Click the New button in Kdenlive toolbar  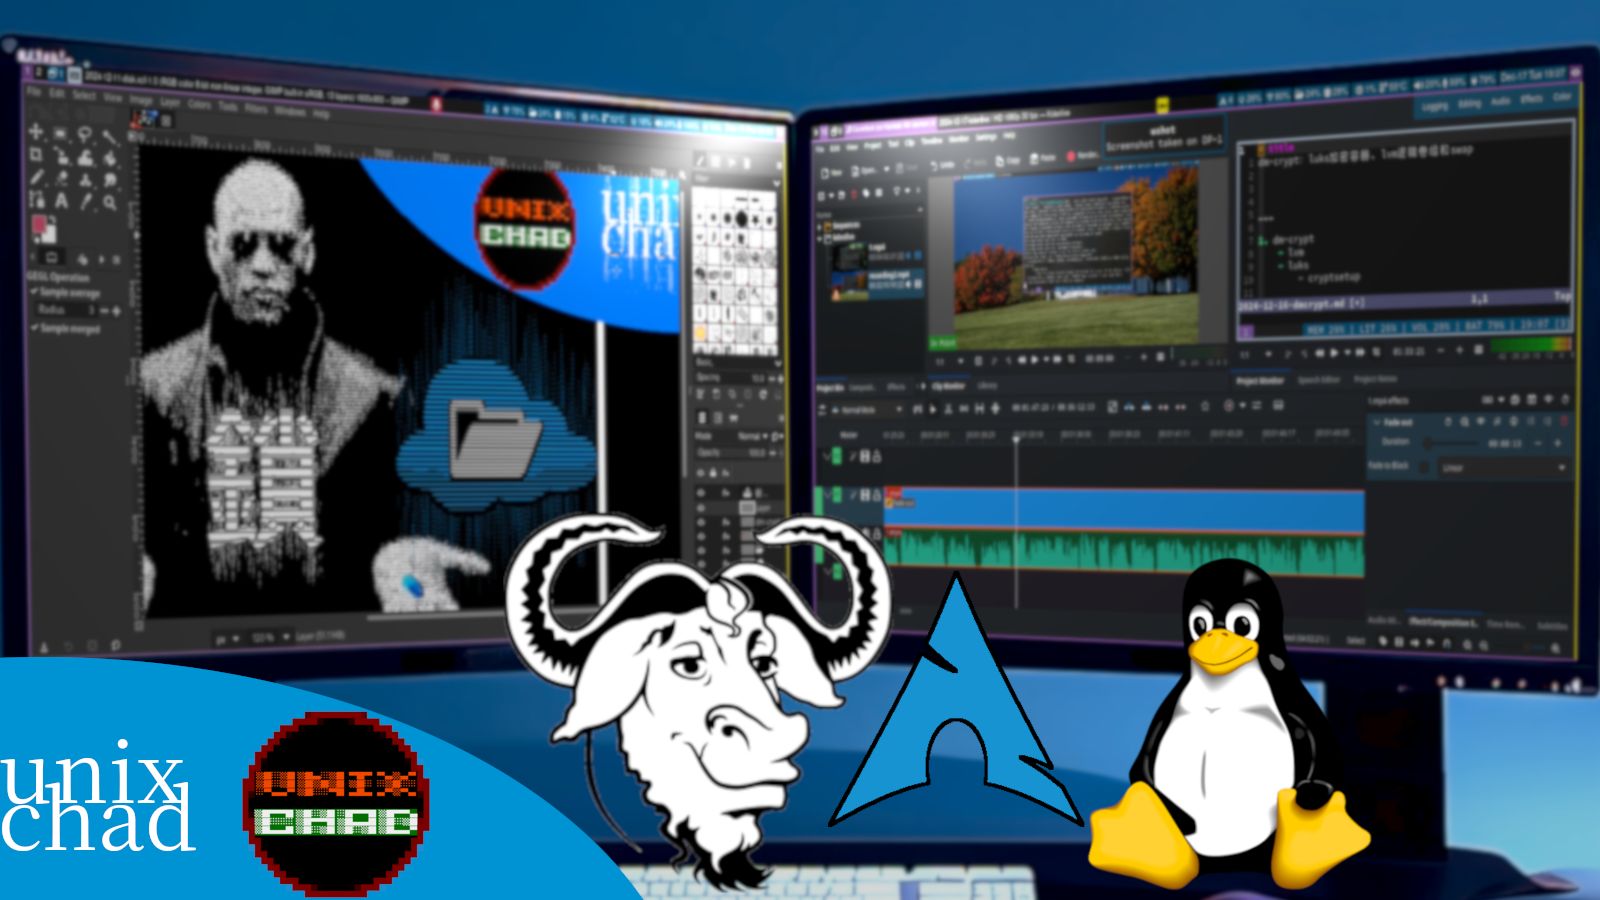pyautogui.click(x=832, y=172)
